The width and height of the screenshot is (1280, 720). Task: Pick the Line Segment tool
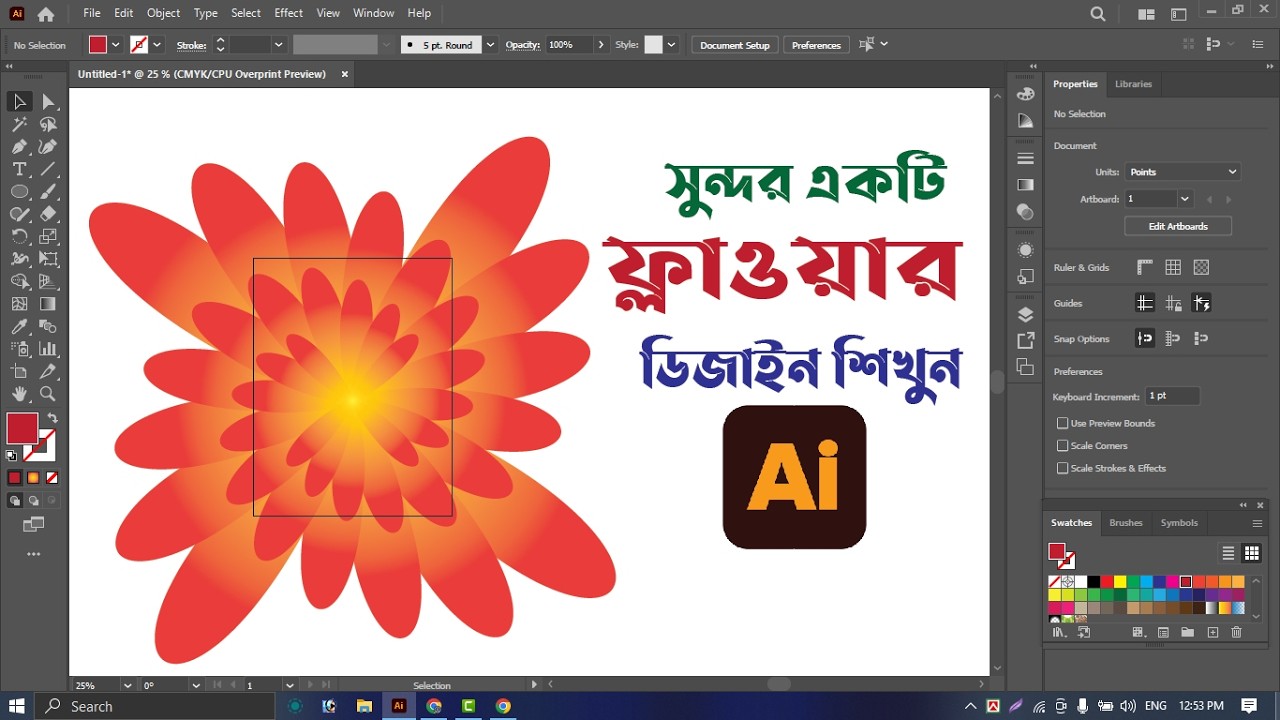(48, 169)
